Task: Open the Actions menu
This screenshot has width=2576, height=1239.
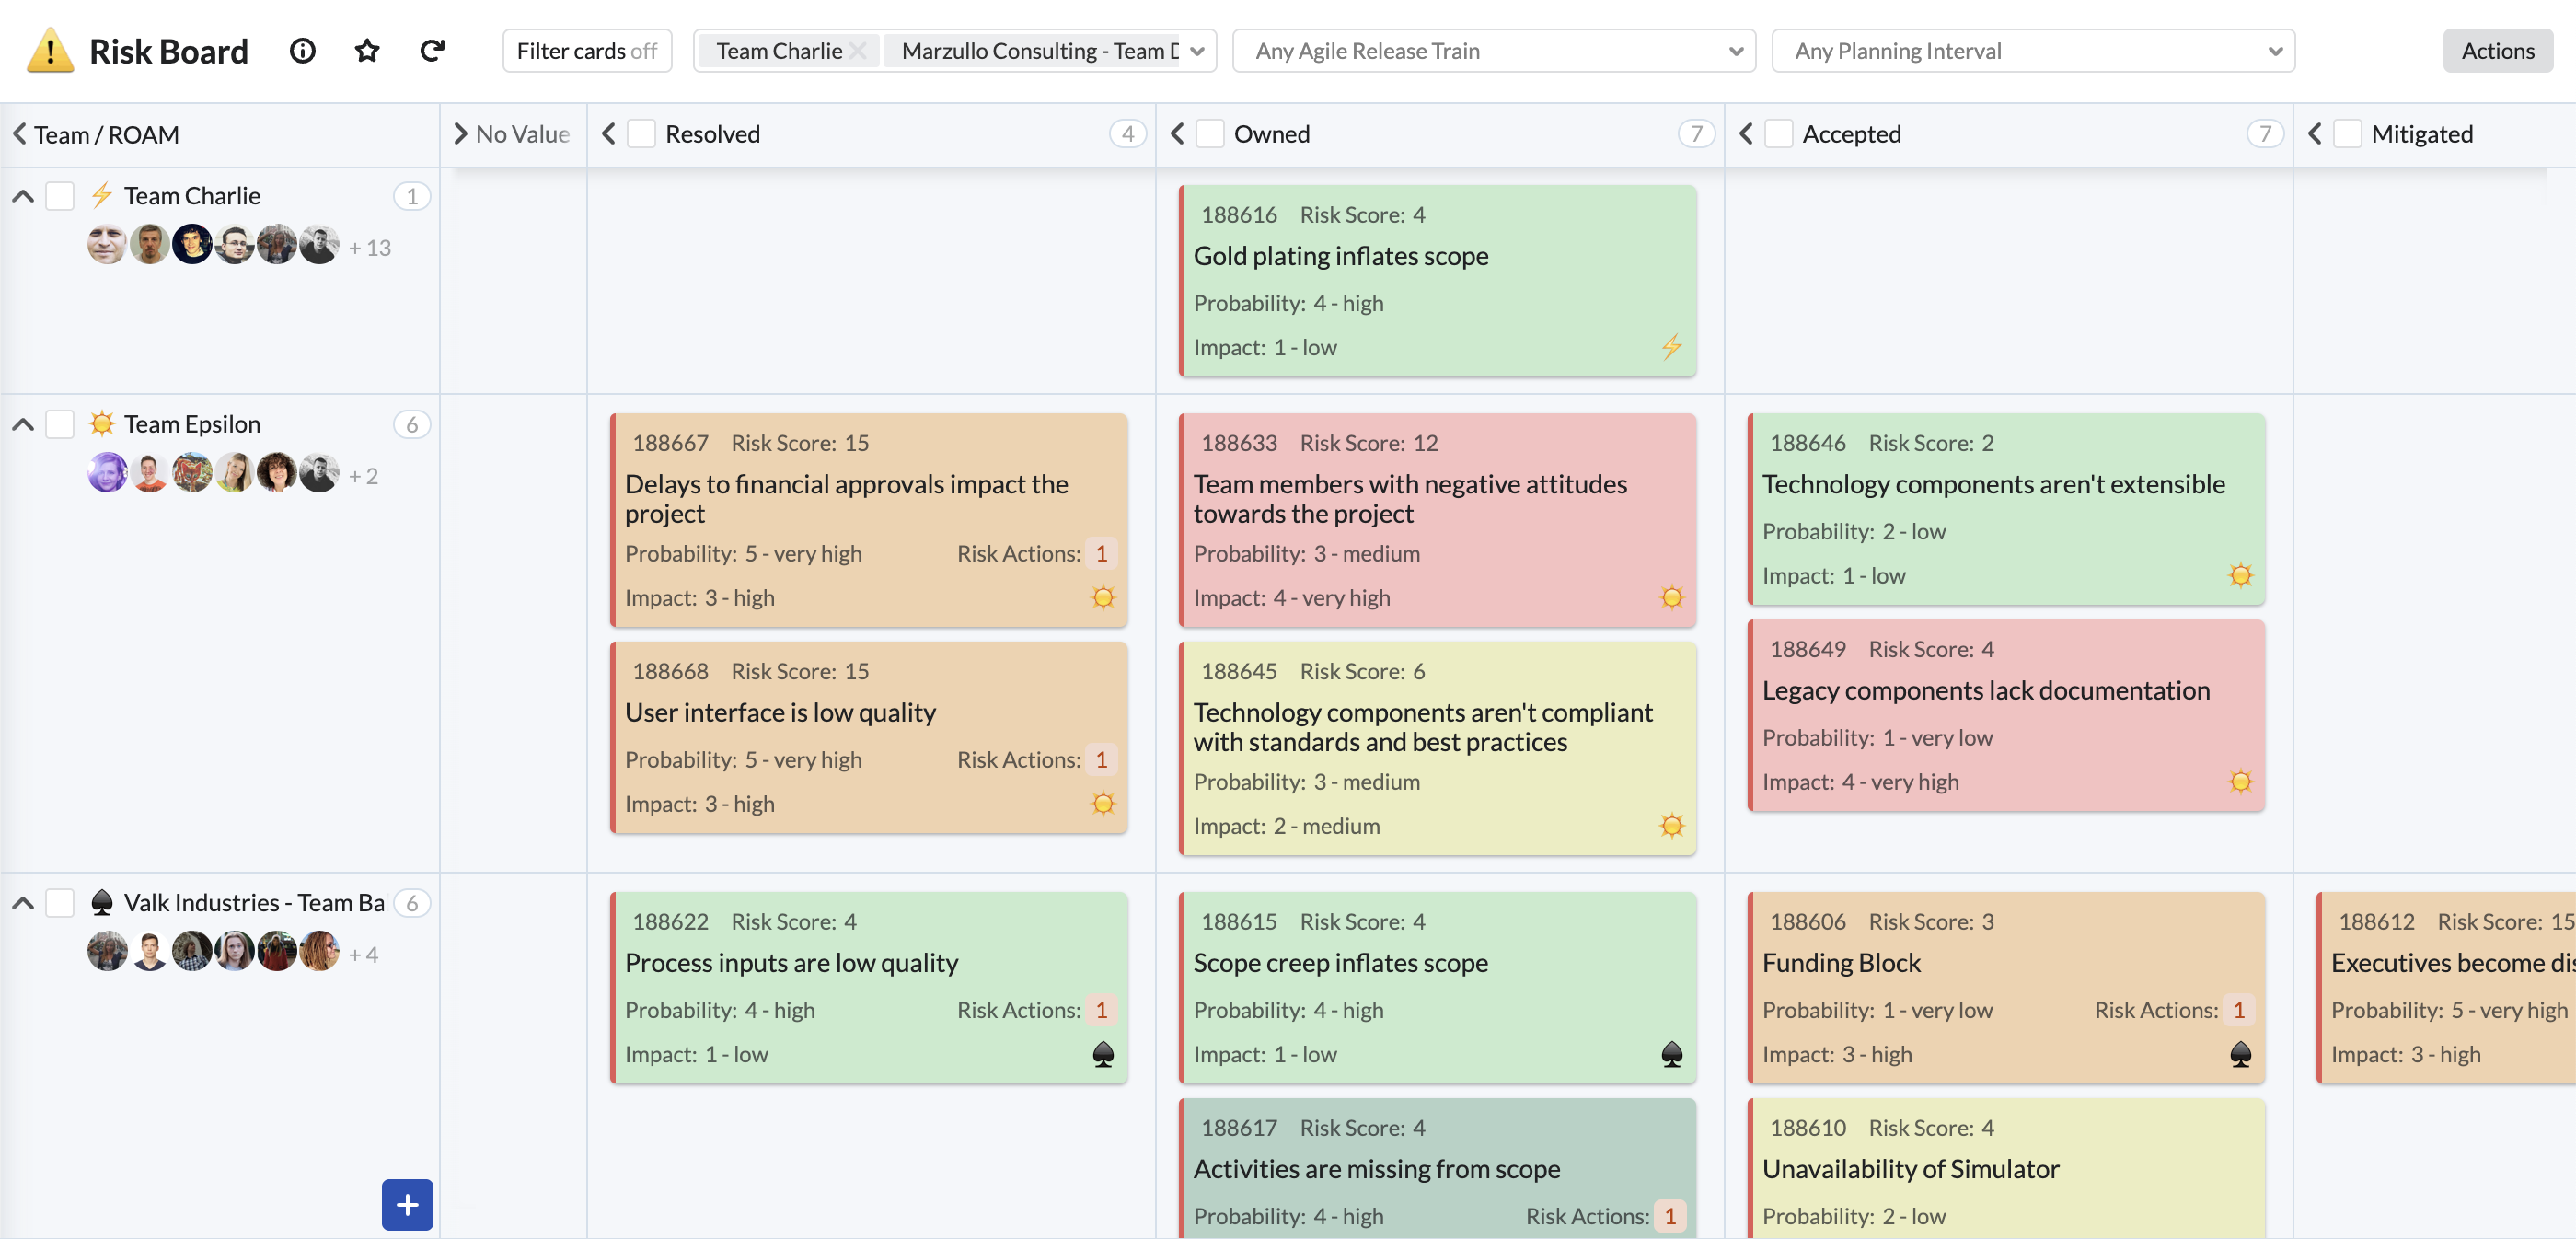Action: [x=2496, y=51]
